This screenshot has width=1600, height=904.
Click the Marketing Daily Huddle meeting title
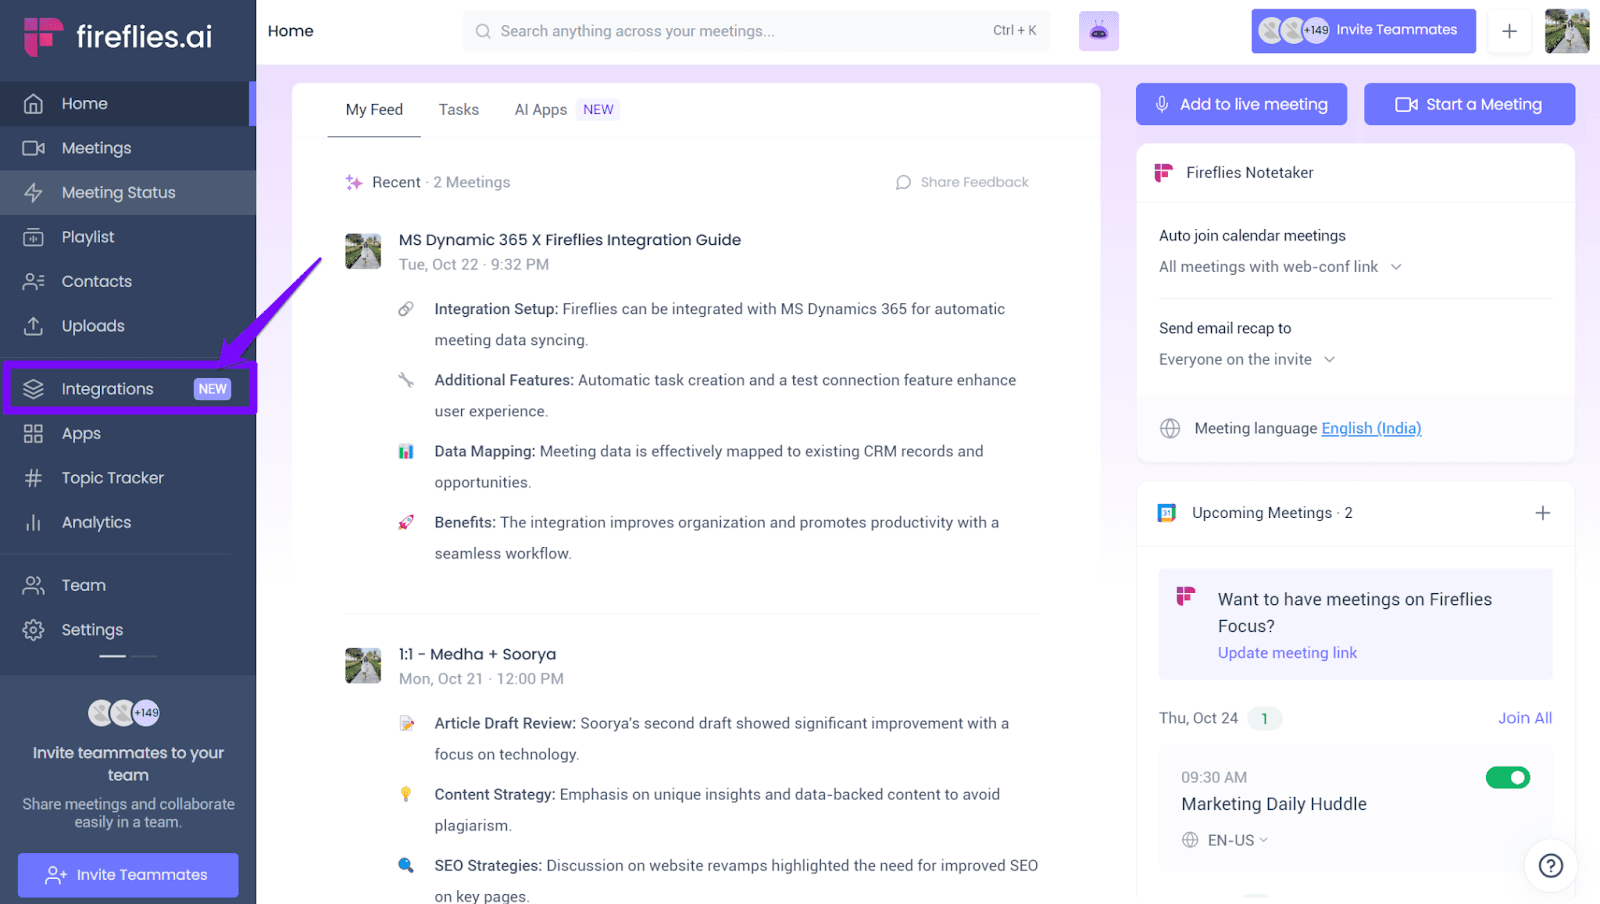(x=1274, y=804)
